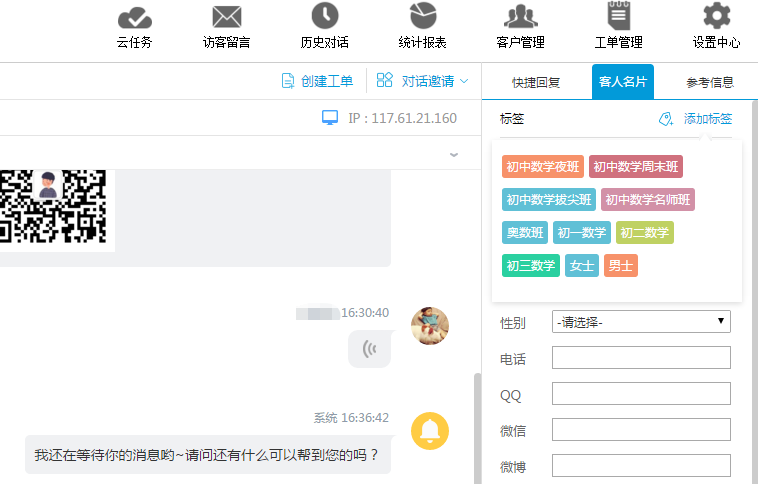Switch to 参考信息 tab
758x484 pixels.
coord(709,82)
